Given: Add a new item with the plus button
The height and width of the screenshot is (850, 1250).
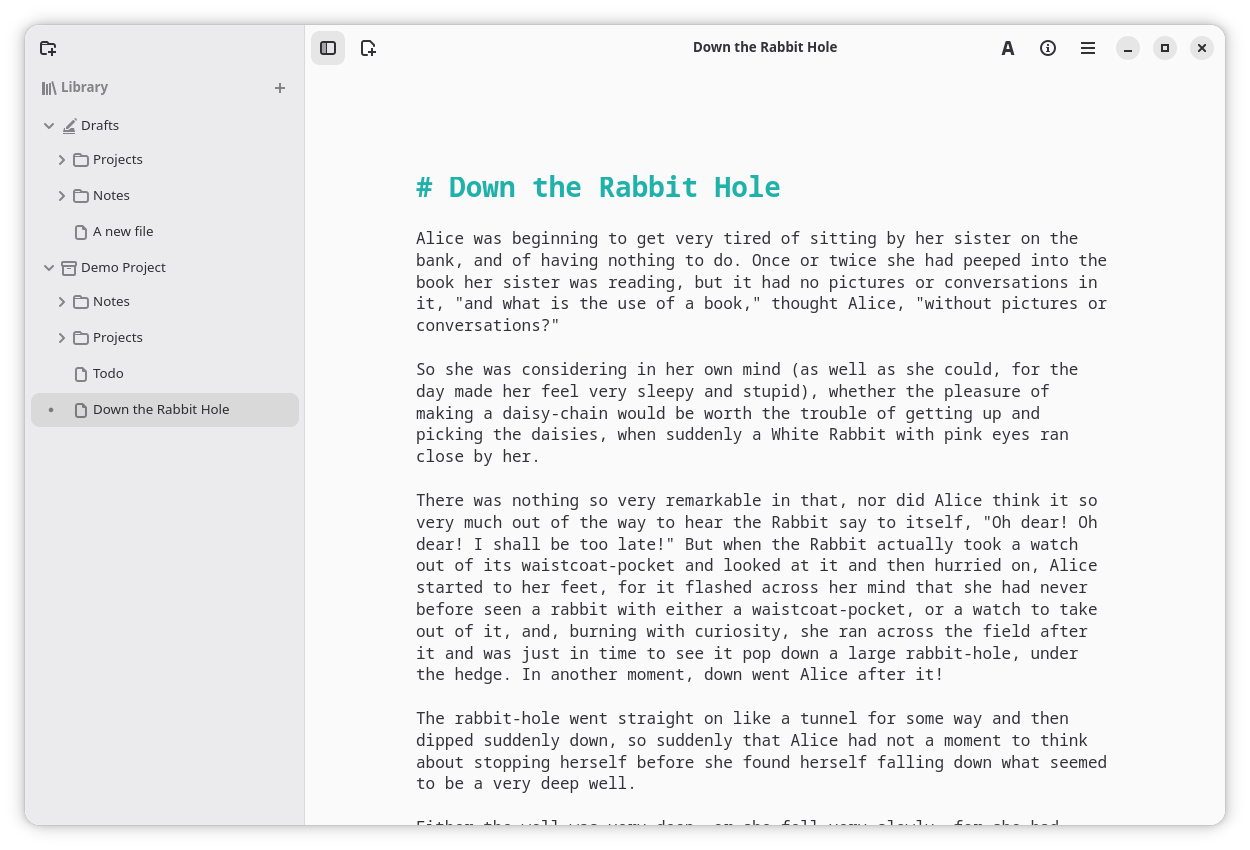Looking at the screenshot, I should (280, 87).
